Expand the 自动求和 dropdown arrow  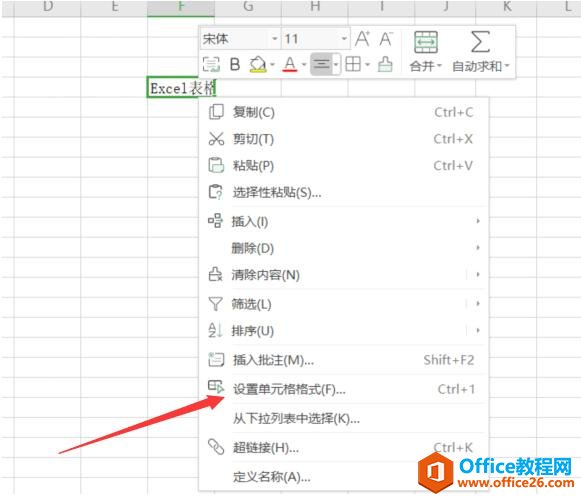(x=507, y=66)
